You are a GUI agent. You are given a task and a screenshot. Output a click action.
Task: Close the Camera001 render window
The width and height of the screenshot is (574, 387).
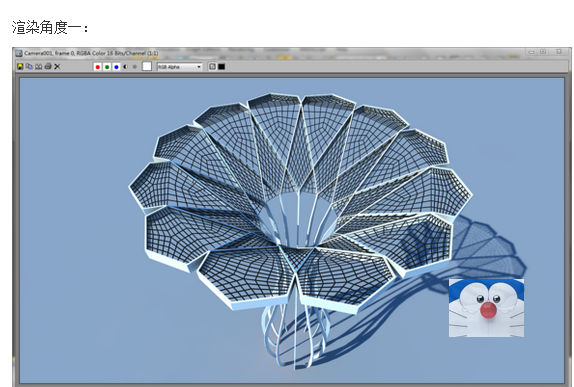559,52
